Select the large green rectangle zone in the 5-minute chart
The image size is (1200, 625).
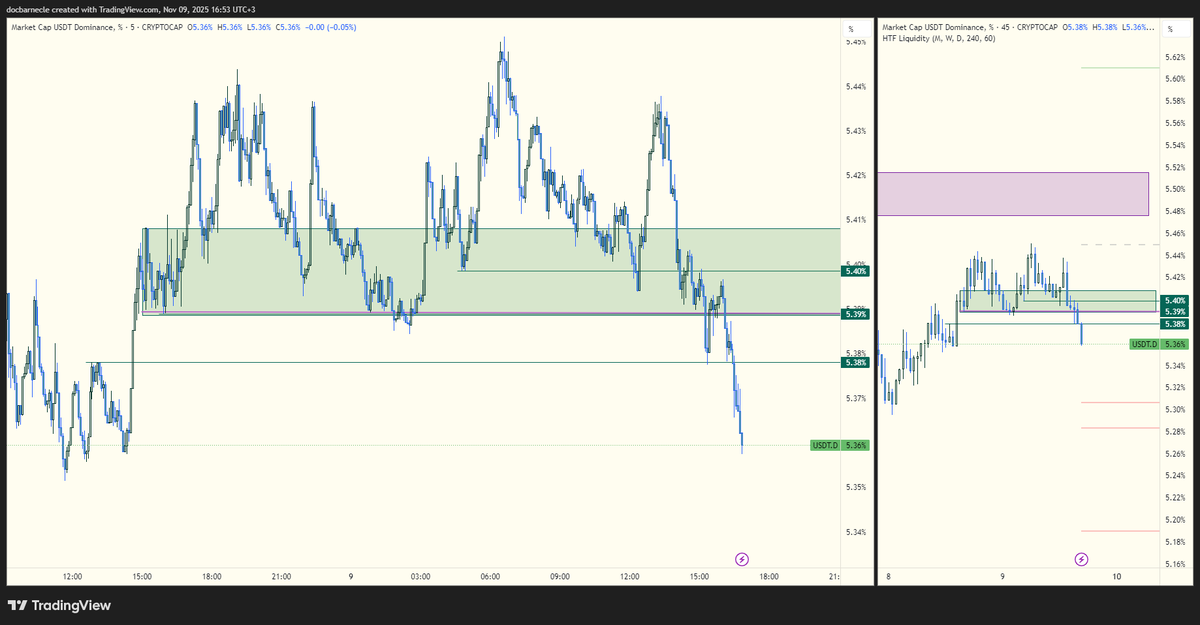[x=491, y=271]
